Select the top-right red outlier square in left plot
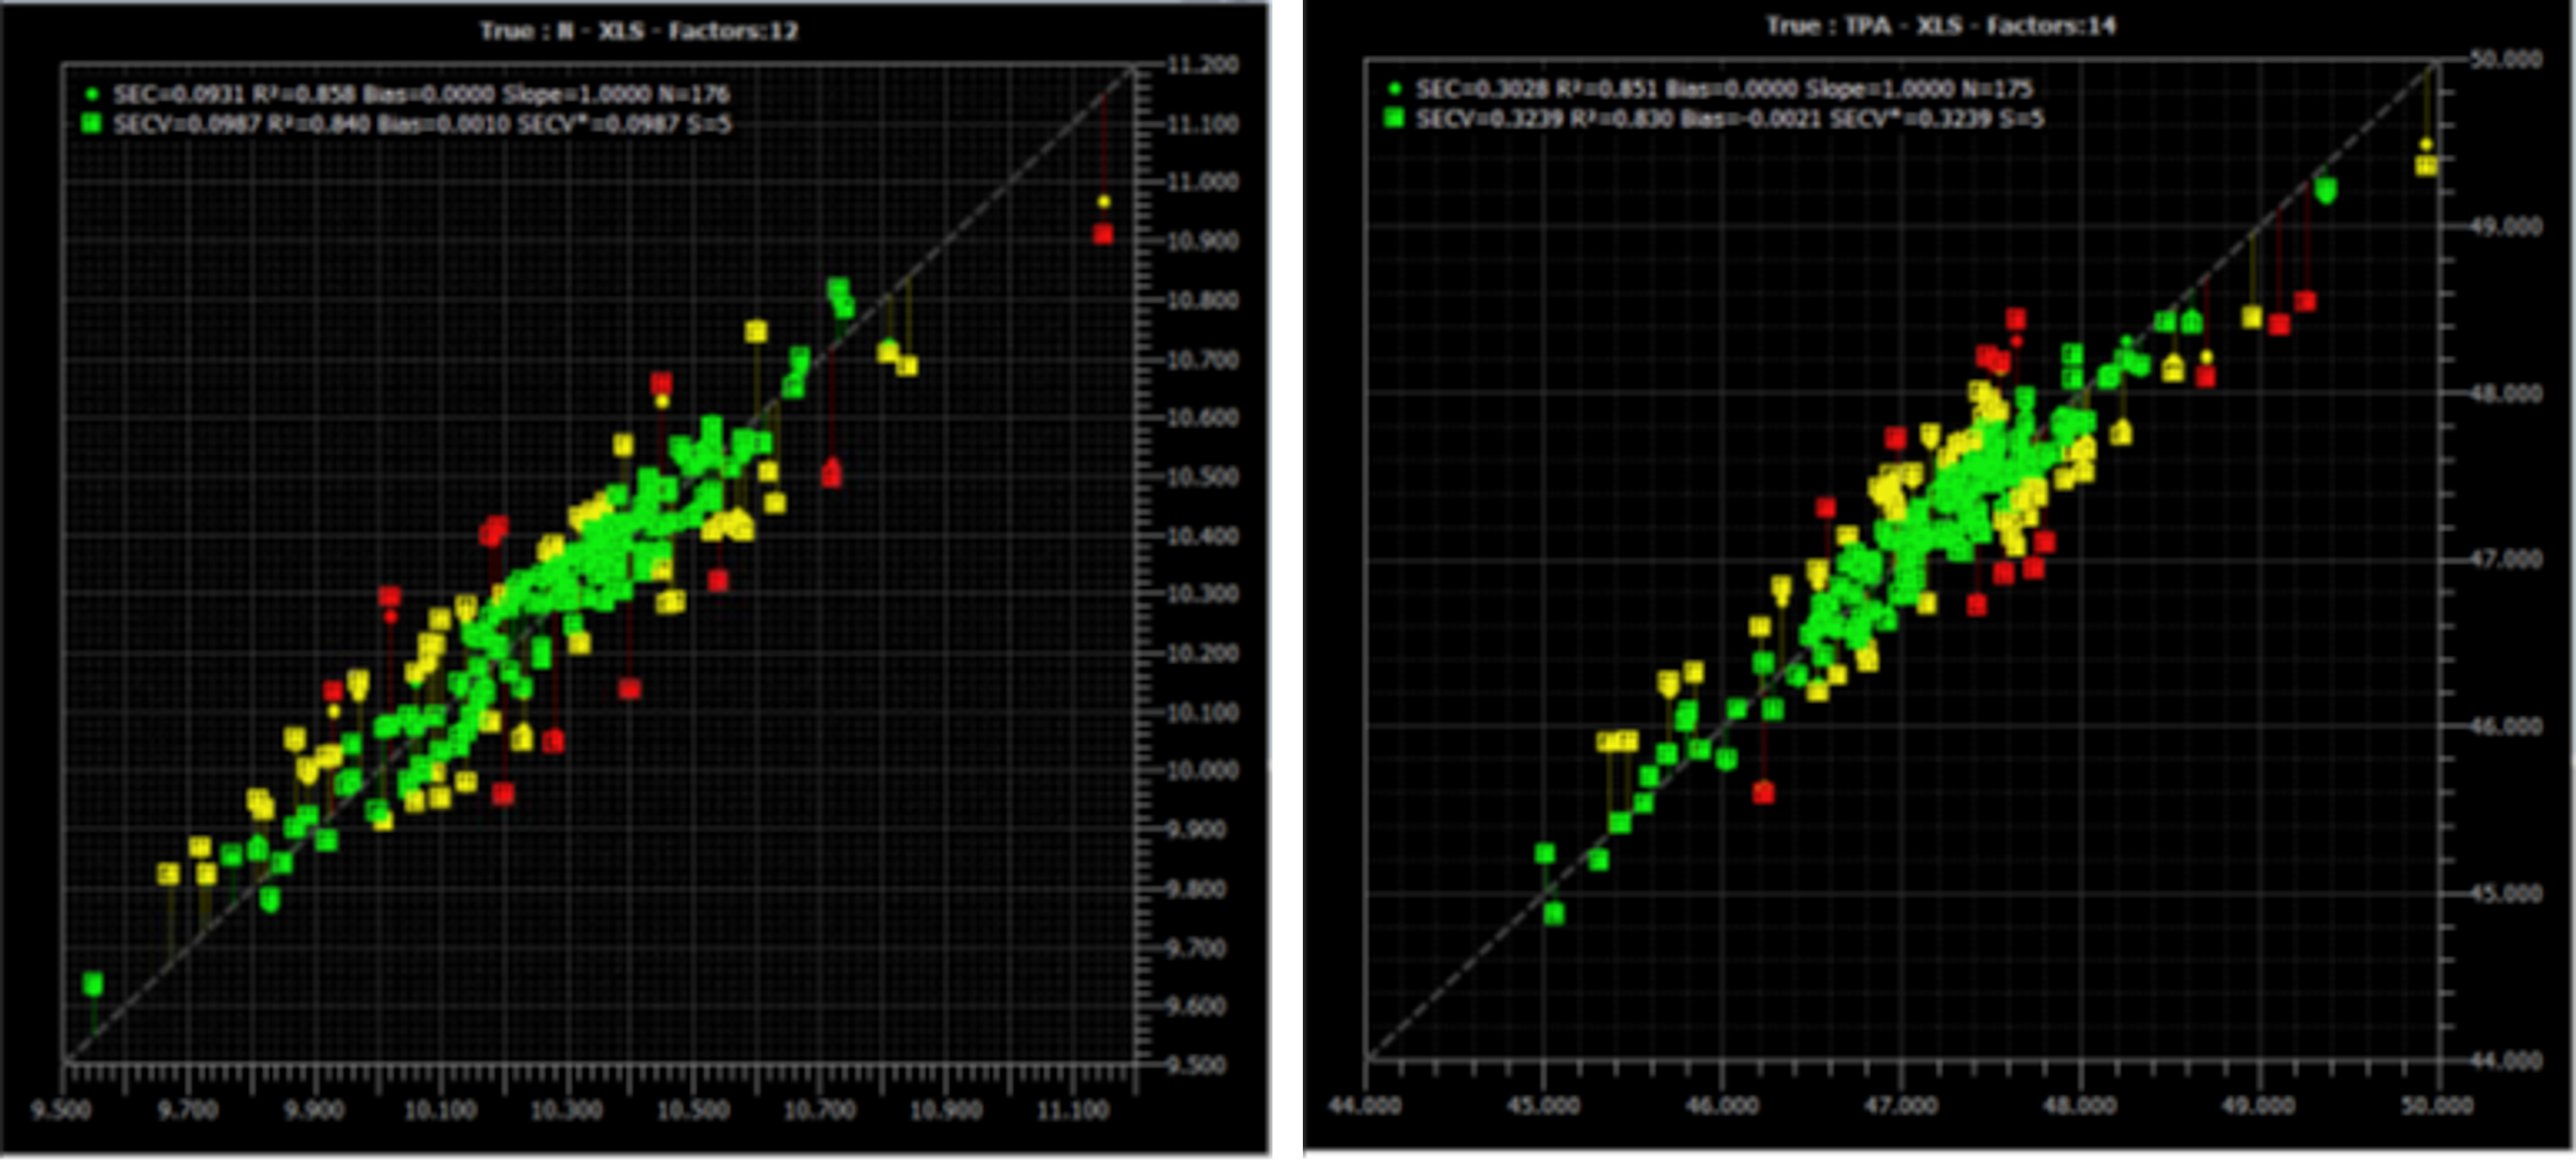The height and width of the screenshot is (1162, 2576). coord(1103,234)
